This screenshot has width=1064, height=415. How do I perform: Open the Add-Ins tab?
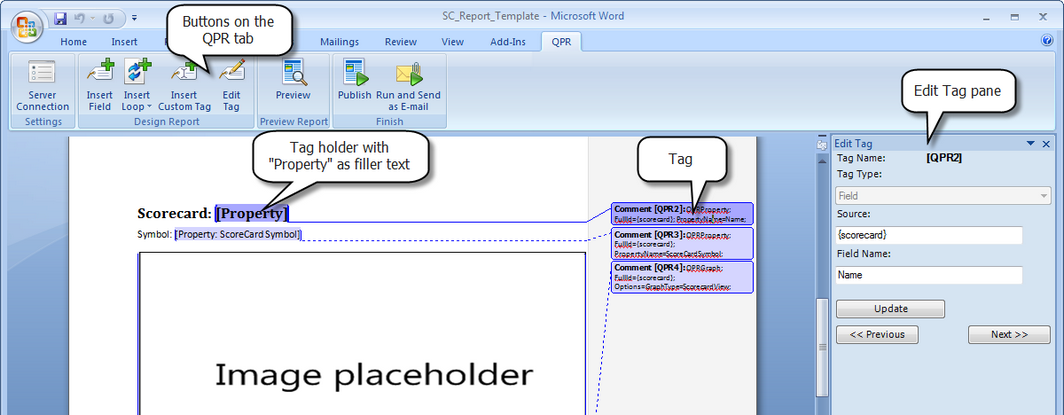click(x=508, y=42)
